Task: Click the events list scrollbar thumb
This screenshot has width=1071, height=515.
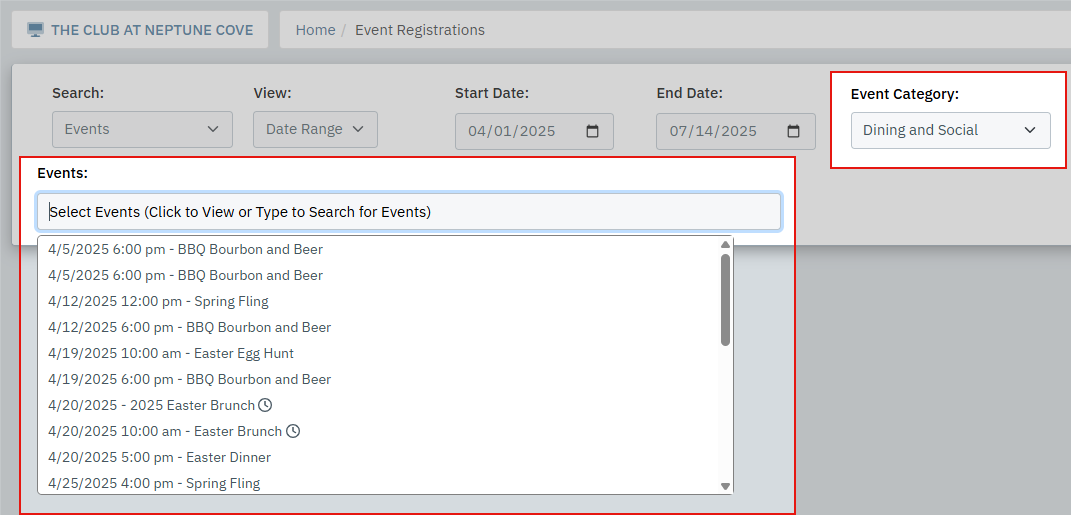Action: [725, 300]
